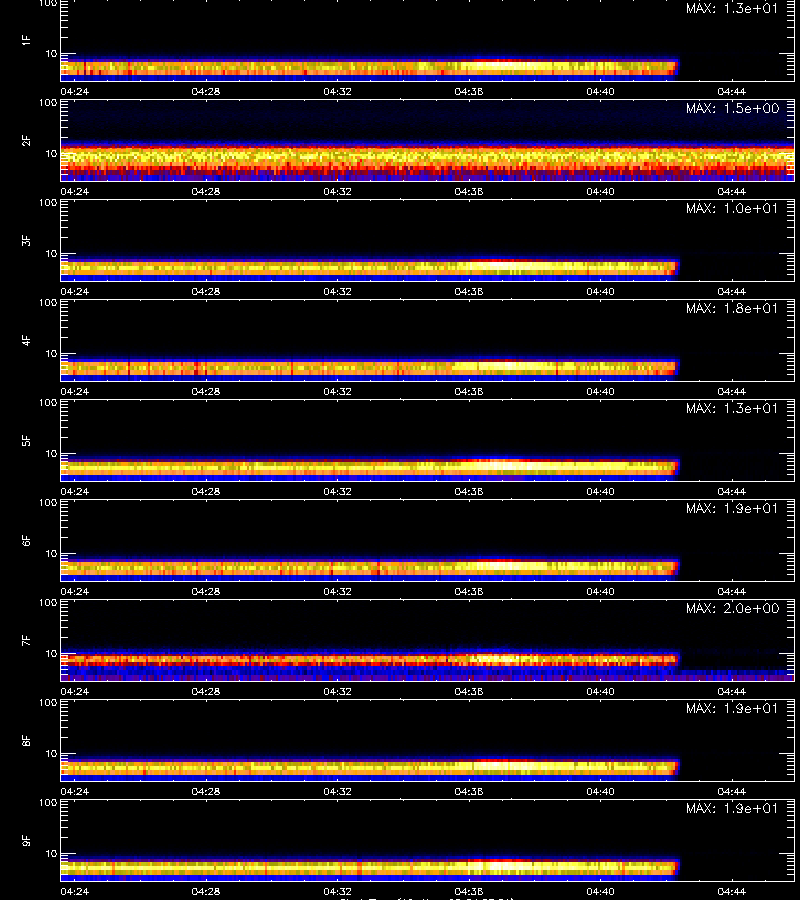The image size is (800, 900).
Task: Select the MAX: 2.0e+00 text in 7F panel
Action: 732,608
